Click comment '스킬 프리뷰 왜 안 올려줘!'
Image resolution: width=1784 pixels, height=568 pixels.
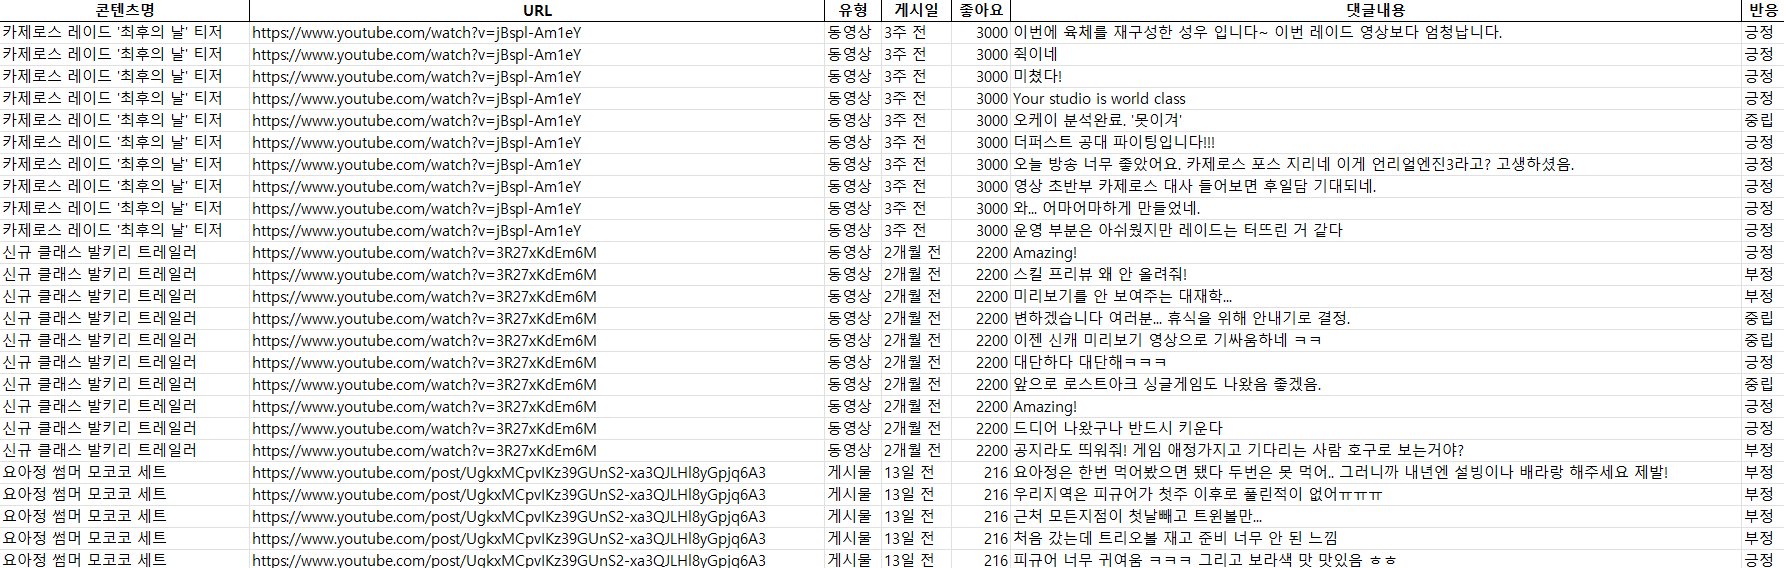tap(1100, 274)
